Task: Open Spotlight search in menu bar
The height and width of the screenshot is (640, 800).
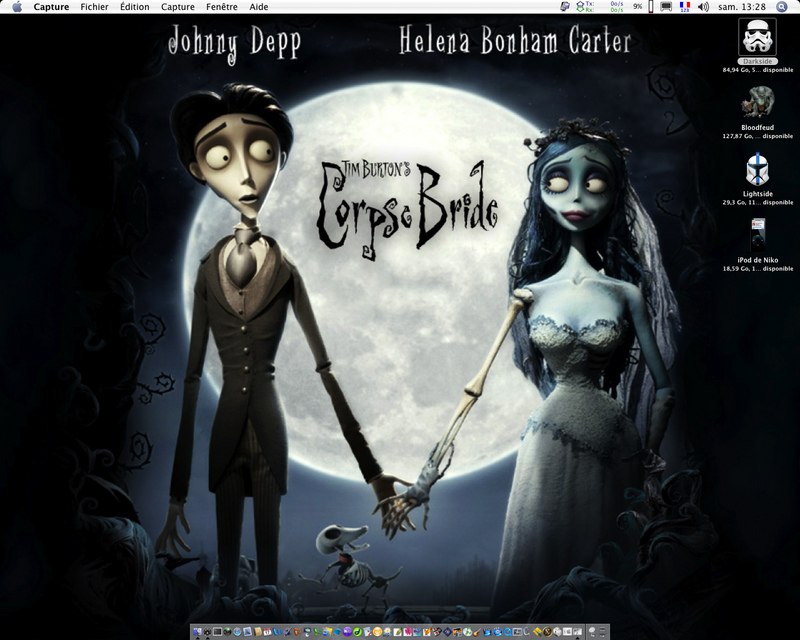Action: point(782,7)
